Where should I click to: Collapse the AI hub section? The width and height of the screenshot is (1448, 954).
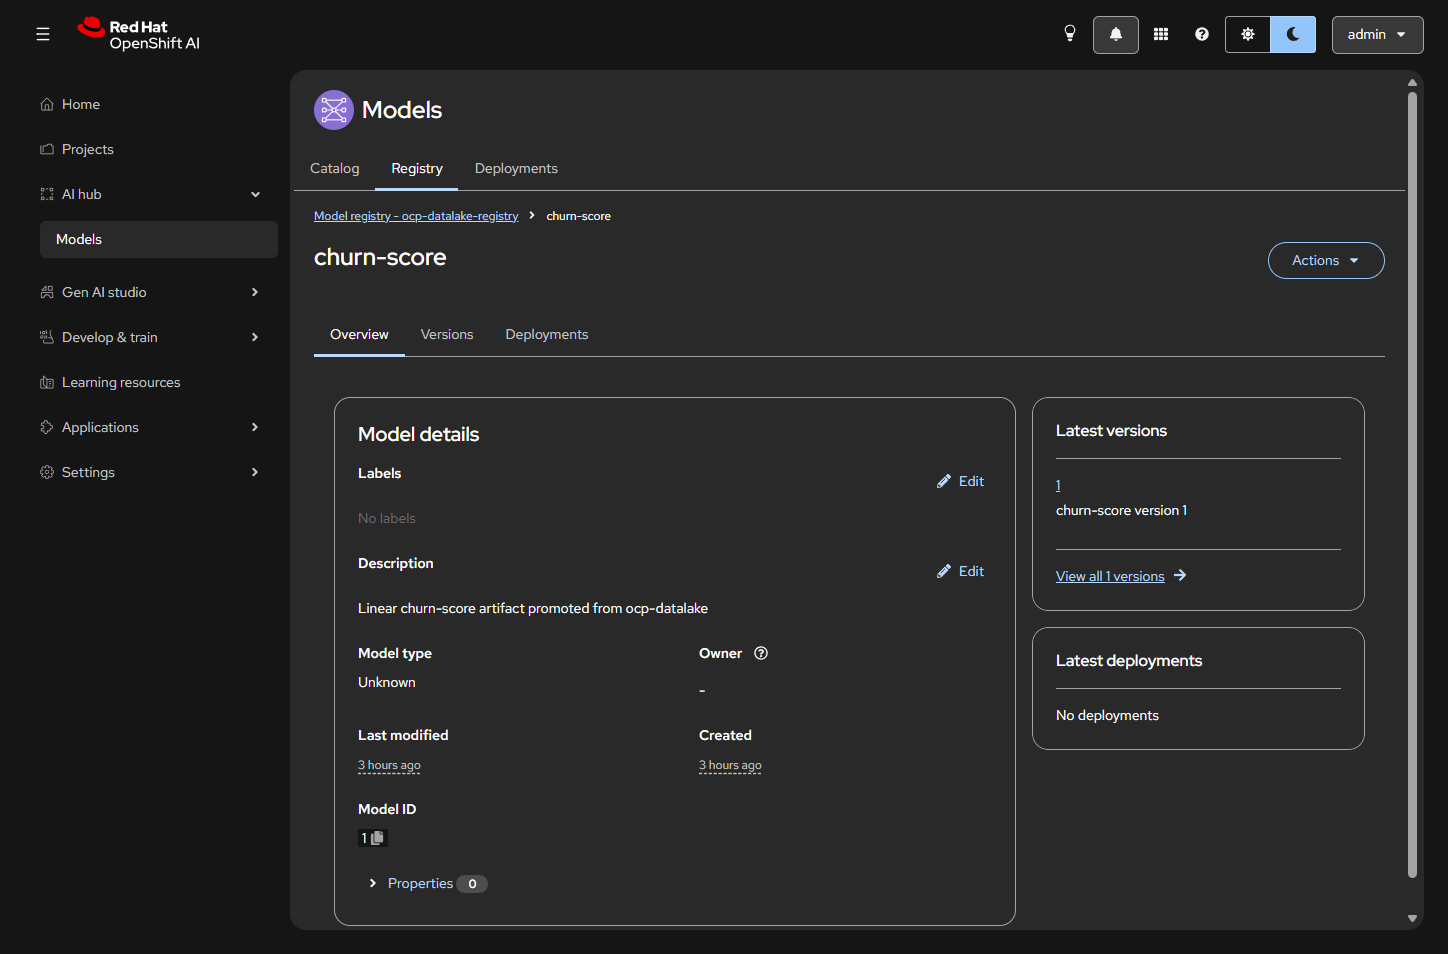tap(159, 194)
